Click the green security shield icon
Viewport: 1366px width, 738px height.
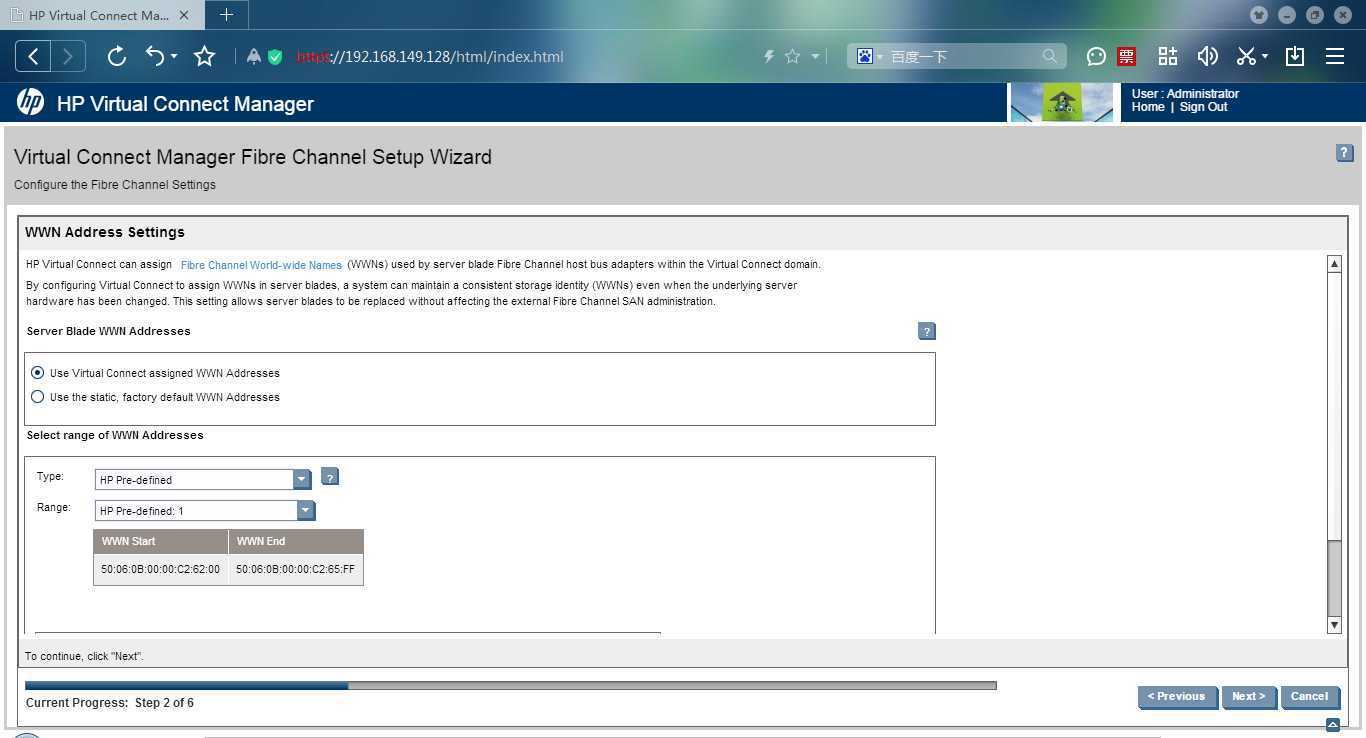pyautogui.click(x=275, y=57)
